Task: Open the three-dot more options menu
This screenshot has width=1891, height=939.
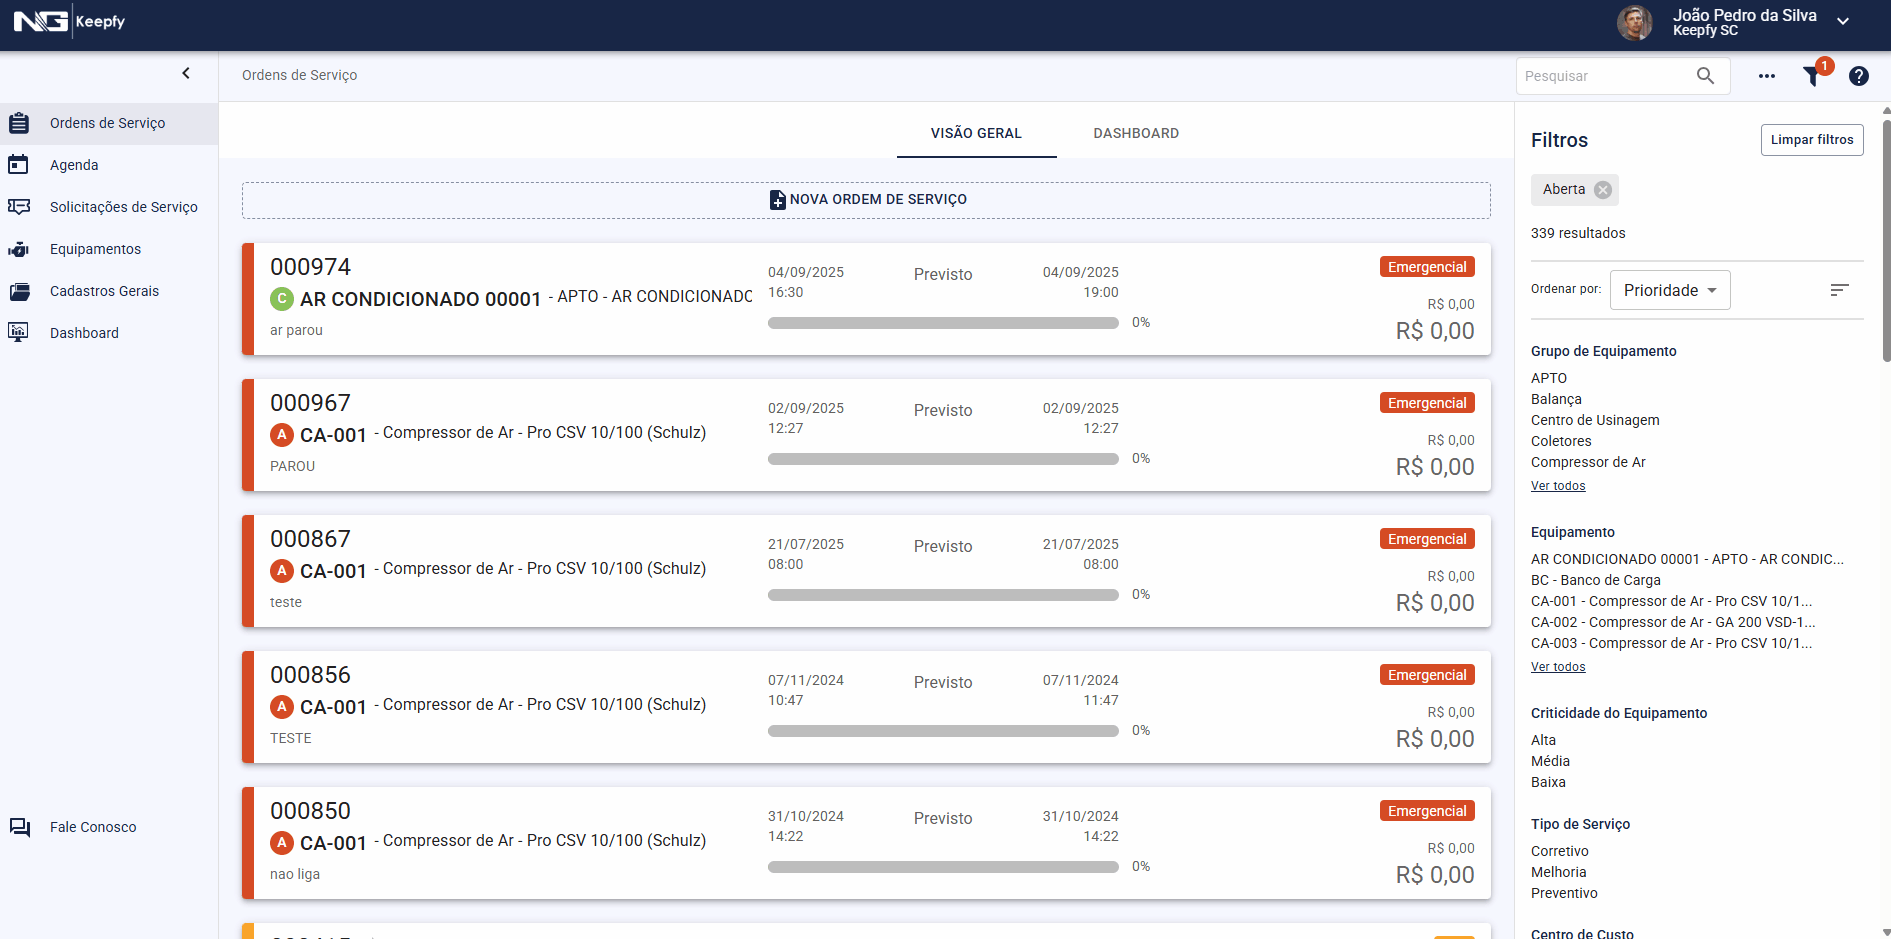Action: point(1766,76)
